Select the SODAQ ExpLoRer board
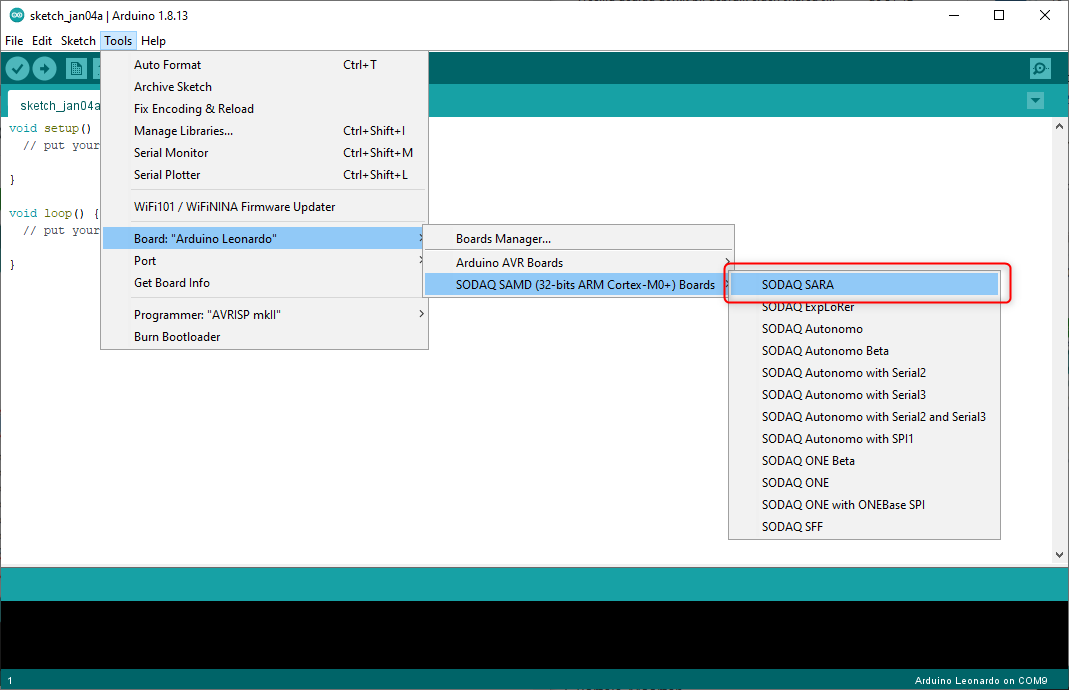 click(x=864, y=307)
